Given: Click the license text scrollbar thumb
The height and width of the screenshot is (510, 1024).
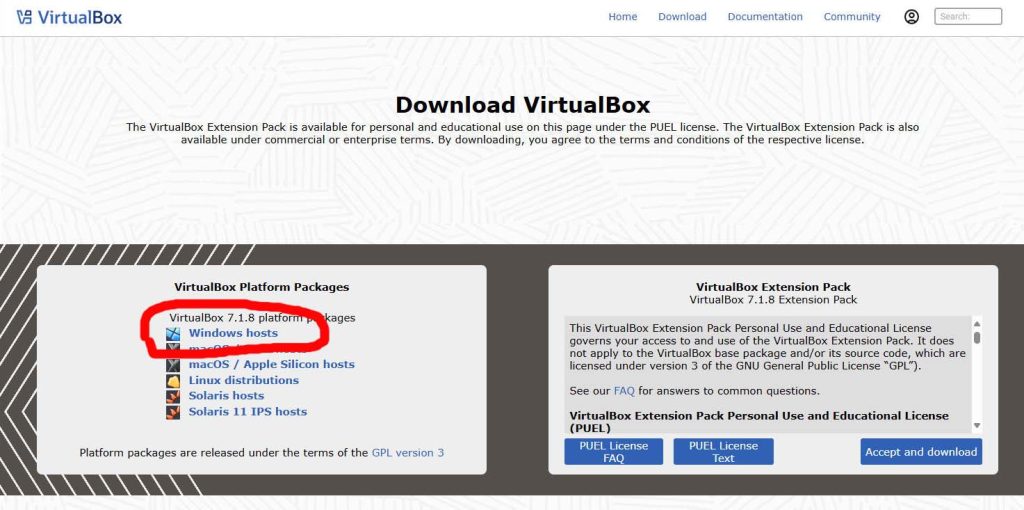Looking at the screenshot, I should coord(977,338).
